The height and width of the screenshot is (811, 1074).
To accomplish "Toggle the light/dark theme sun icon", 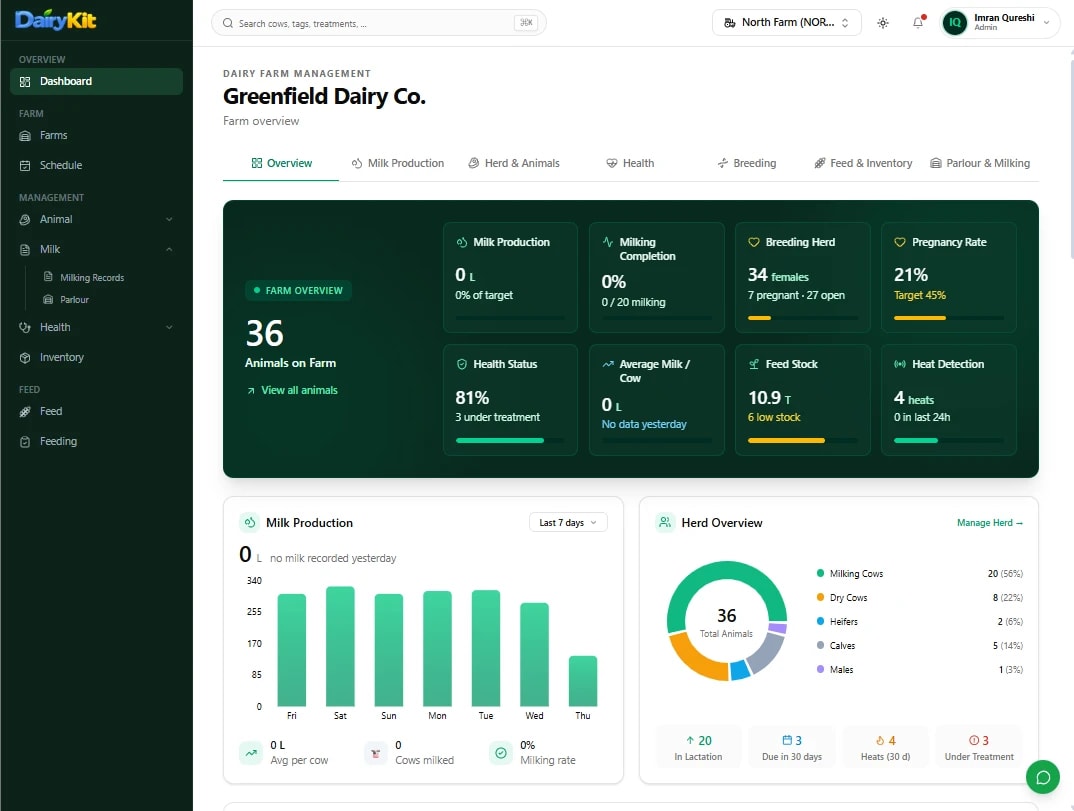I will [x=883, y=23].
